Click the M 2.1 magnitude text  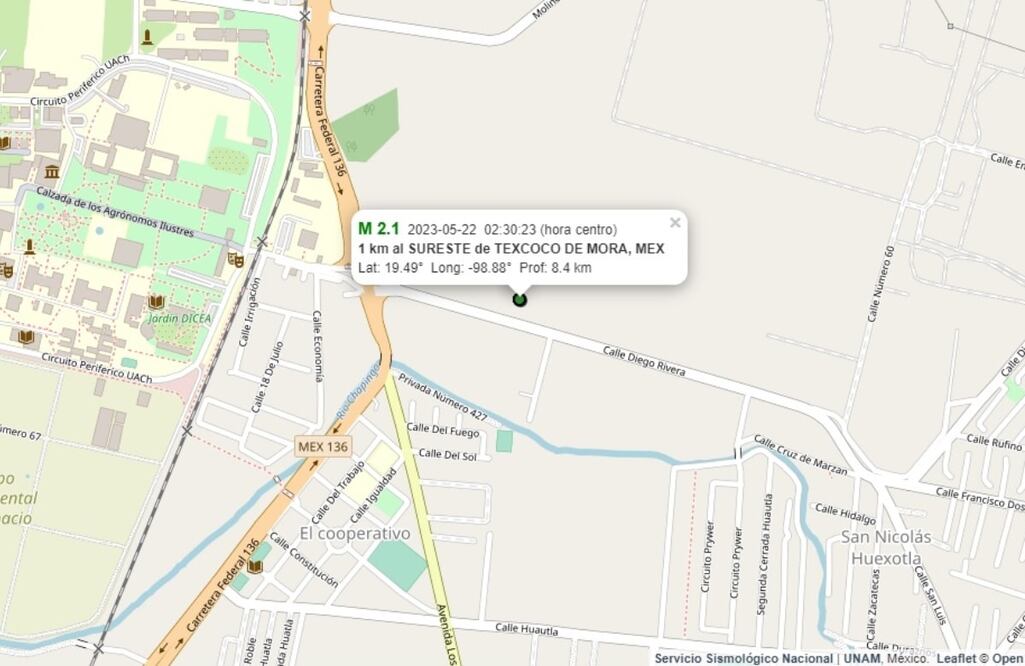click(378, 229)
